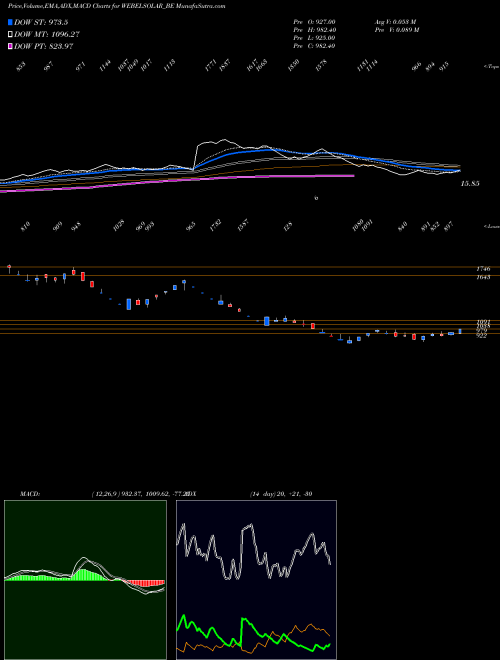Screen dimensions: 500x660
Task: Select the 'DOW ST: 973.5' legend text
Action: pos(41,22)
